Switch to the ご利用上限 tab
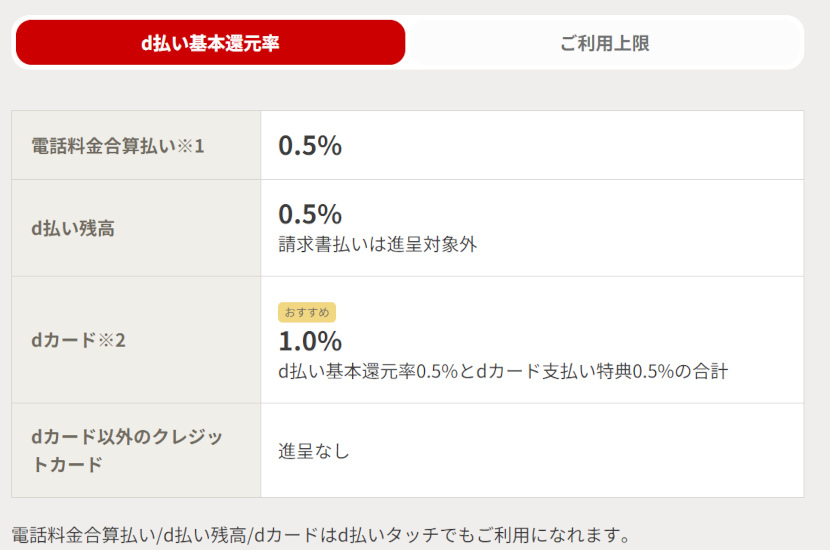Viewport: 830px width, 550px height. pyautogui.click(x=605, y=43)
